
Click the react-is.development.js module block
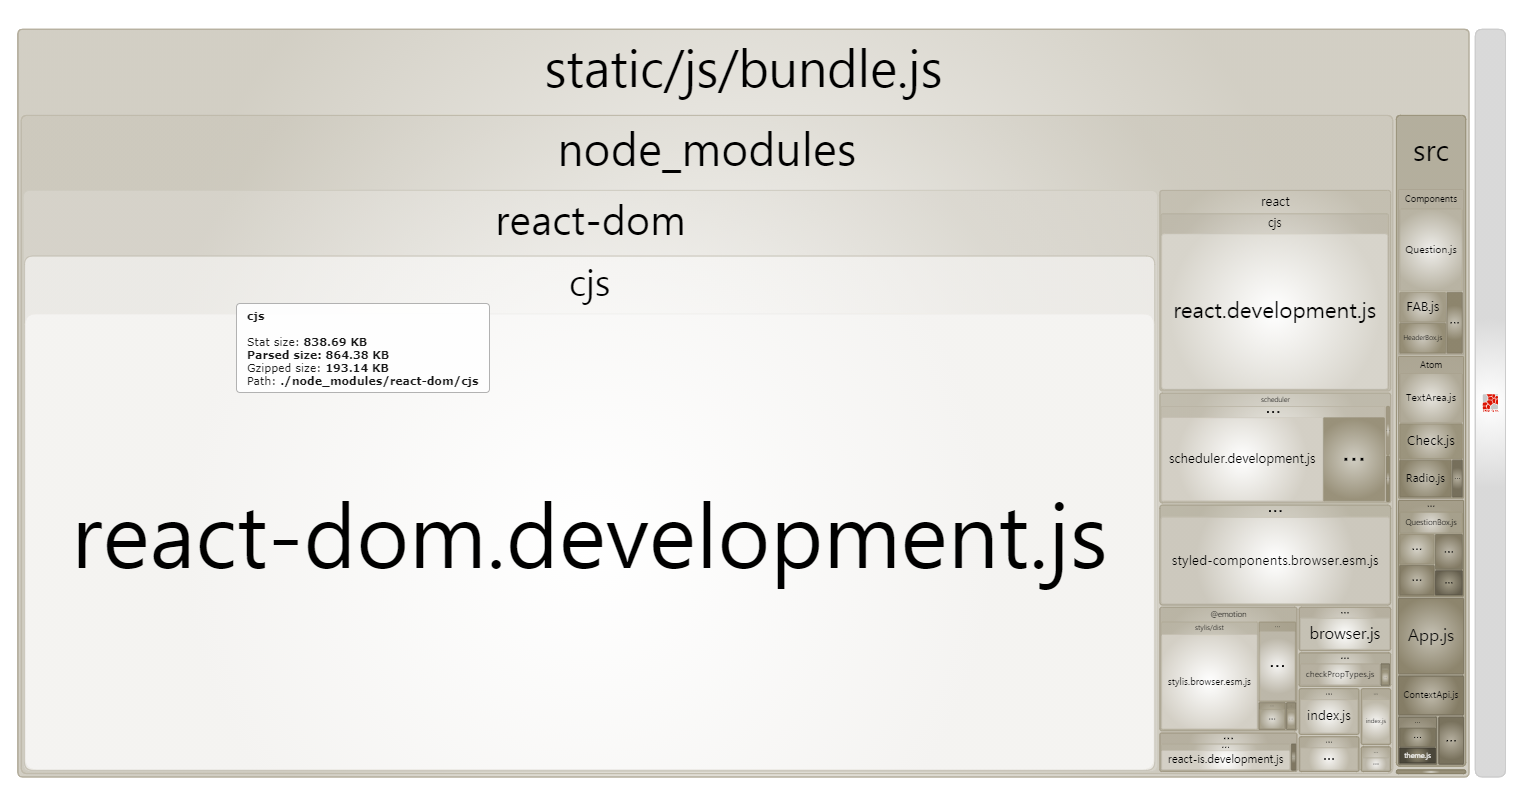(x=1226, y=760)
